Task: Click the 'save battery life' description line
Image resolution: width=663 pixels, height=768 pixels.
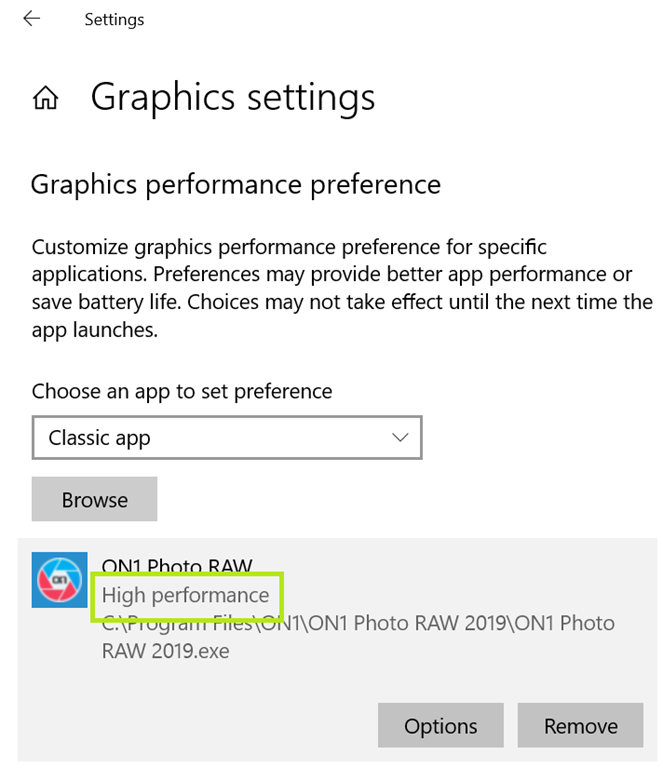Action: pos(341,302)
